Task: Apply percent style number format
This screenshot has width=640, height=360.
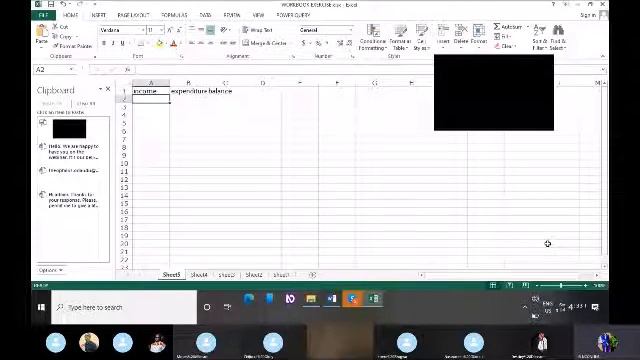Action: click(318, 43)
